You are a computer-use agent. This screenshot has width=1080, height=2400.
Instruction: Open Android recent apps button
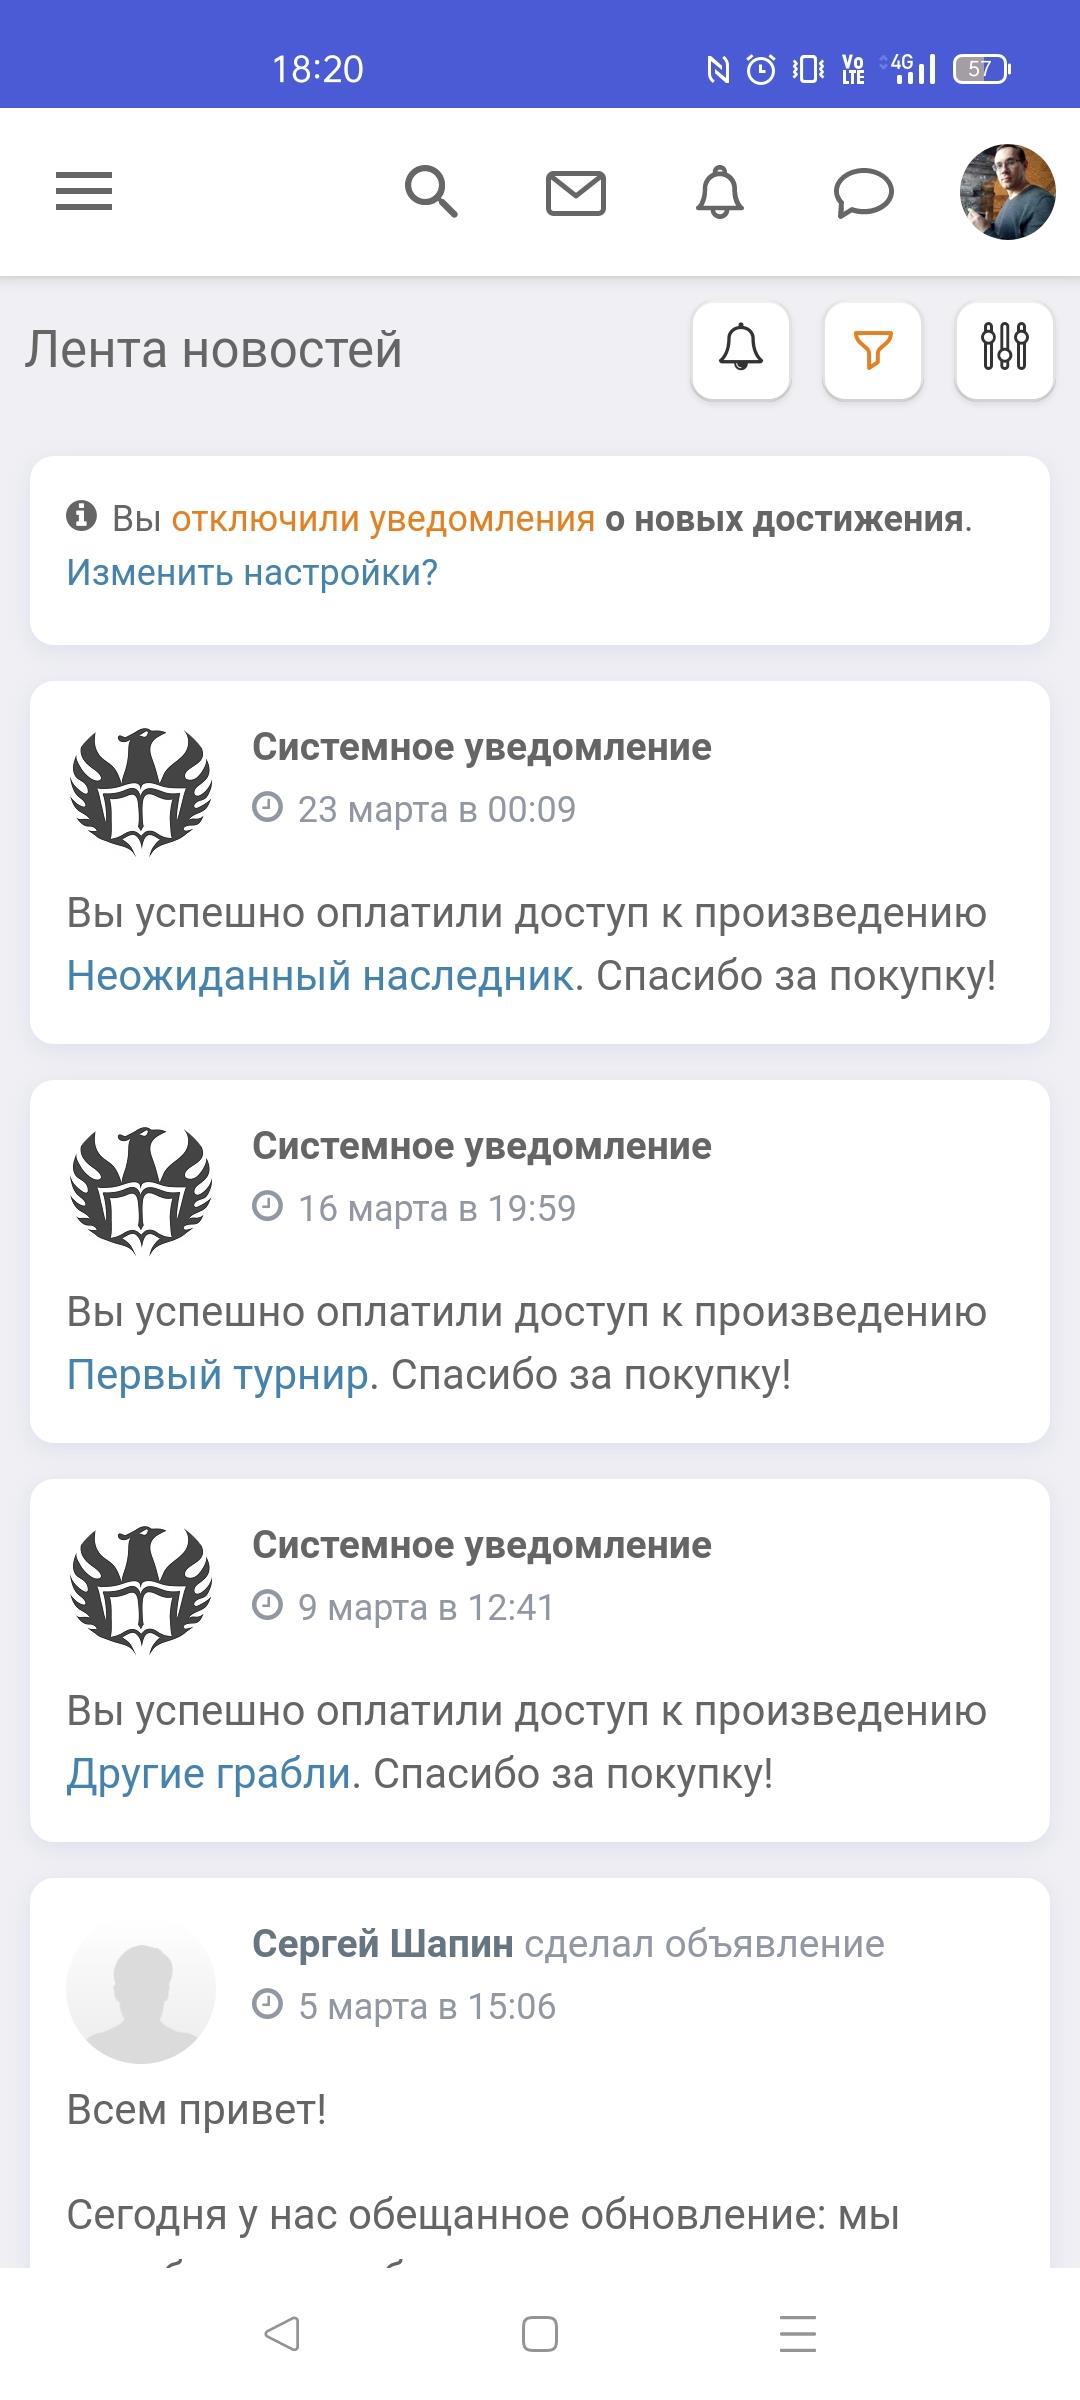798,2334
